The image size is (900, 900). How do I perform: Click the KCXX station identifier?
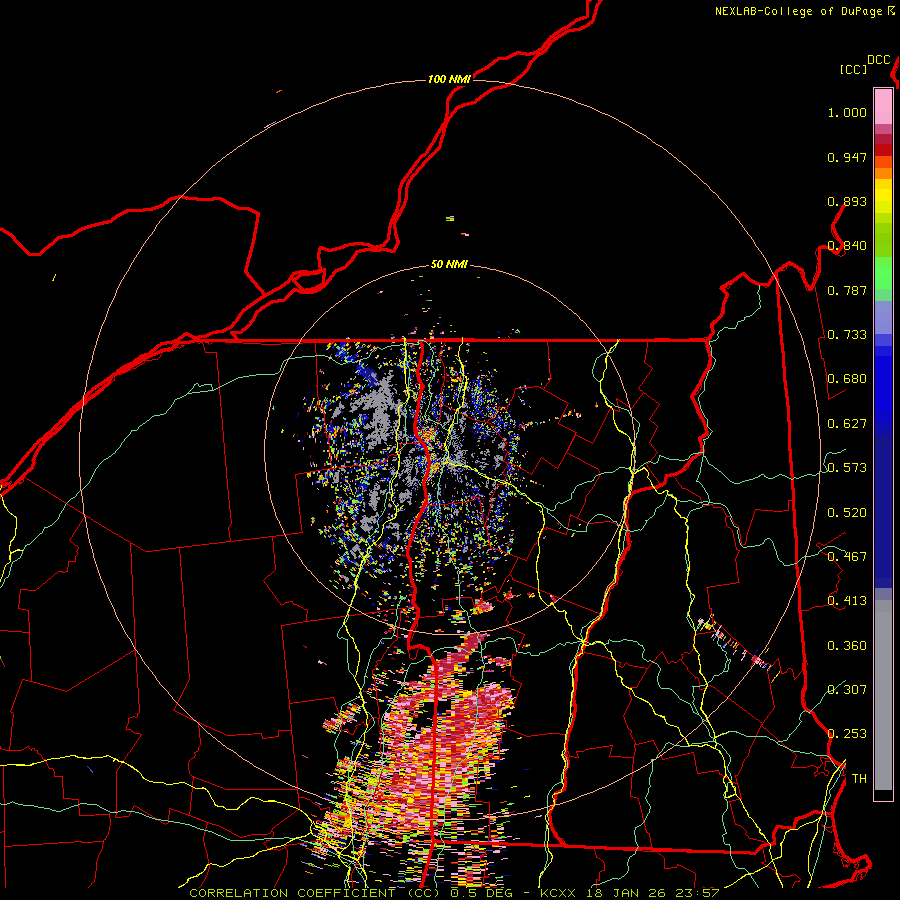click(x=560, y=893)
